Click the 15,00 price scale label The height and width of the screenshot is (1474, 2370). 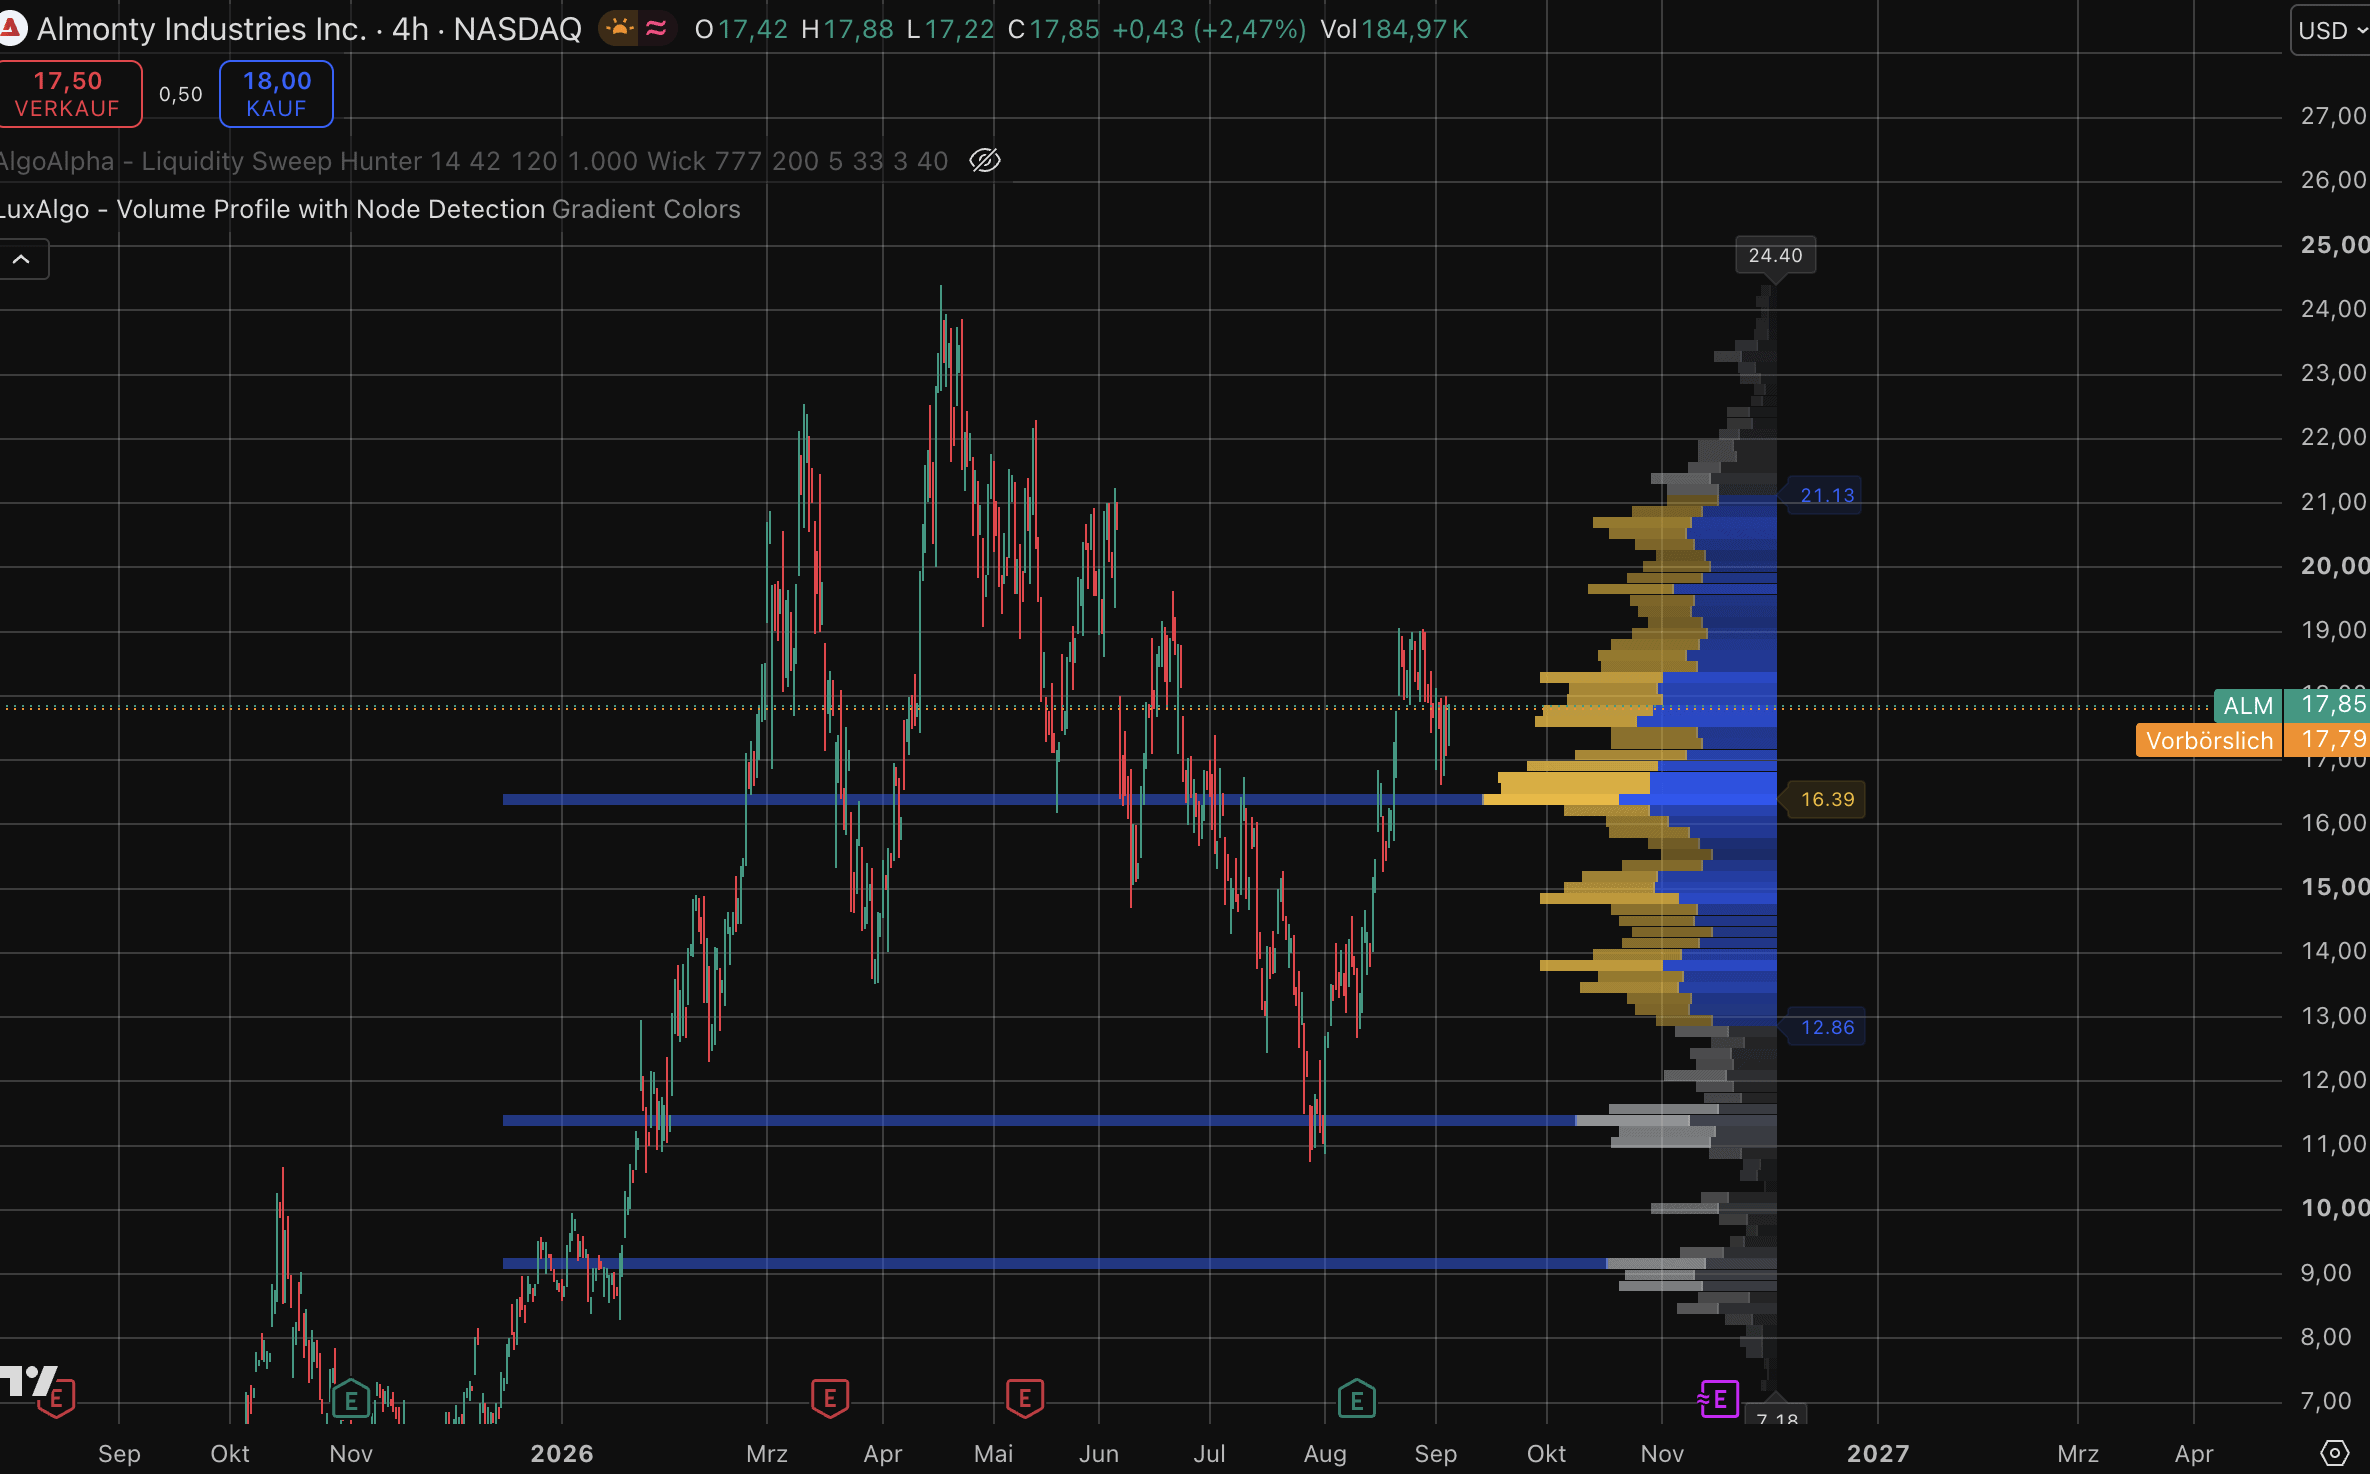pyautogui.click(x=2334, y=887)
